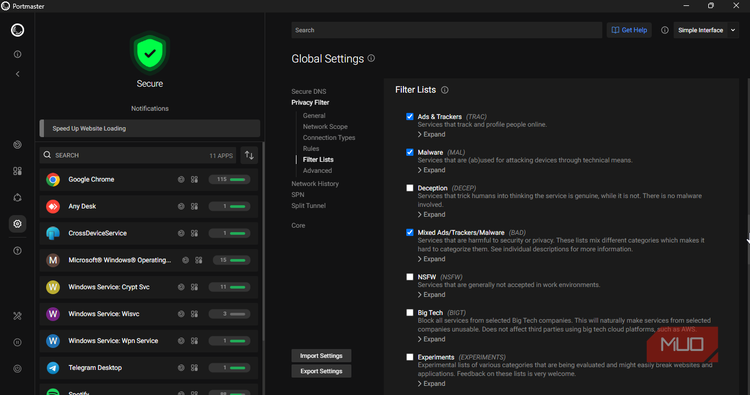Click the Google Chrome app logo

[53, 180]
